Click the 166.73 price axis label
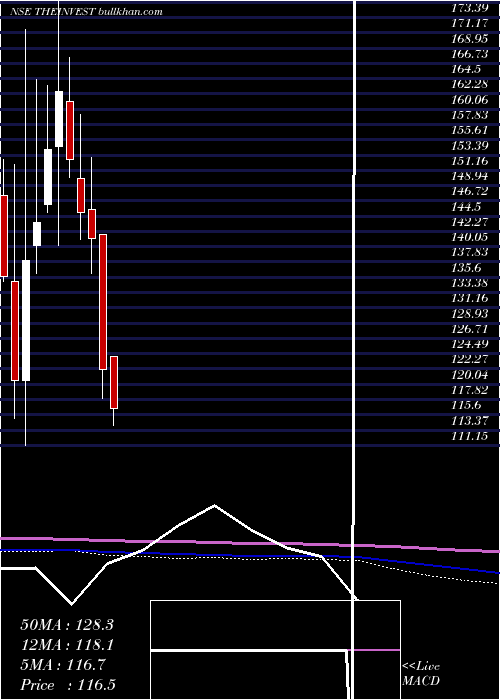 [470, 54]
